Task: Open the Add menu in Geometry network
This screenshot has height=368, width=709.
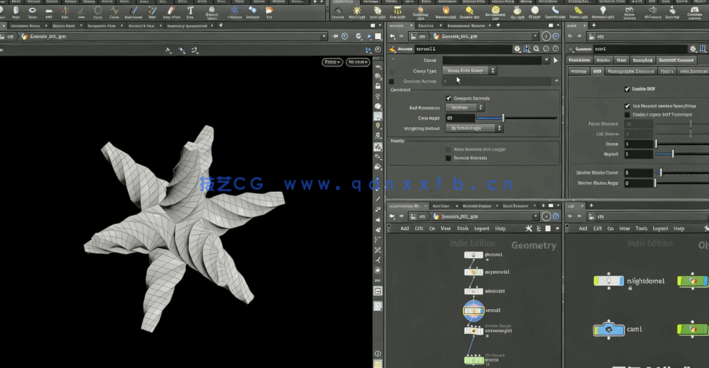Action: coord(405,229)
